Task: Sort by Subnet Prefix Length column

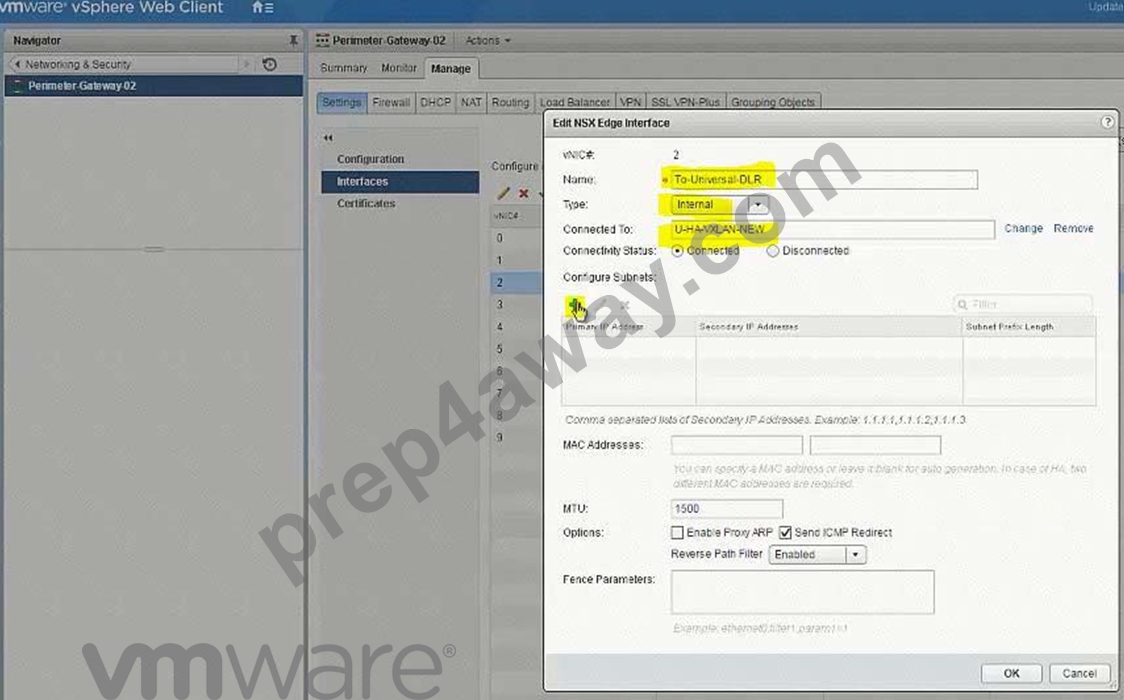Action: pyautogui.click(x=1029, y=327)
